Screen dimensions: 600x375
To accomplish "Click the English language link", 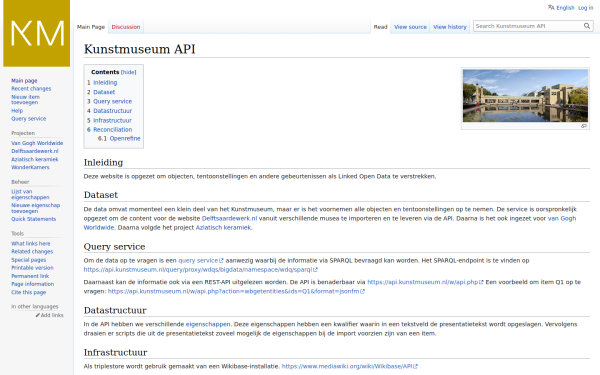I will click(x=565, y=8).
